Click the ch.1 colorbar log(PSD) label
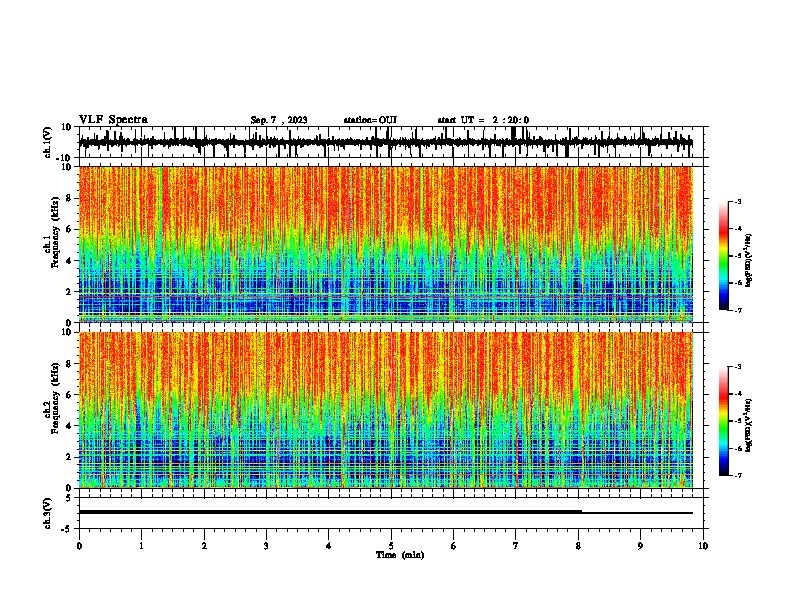Viewport: 792px width, 612px height. tap(748, 261)
